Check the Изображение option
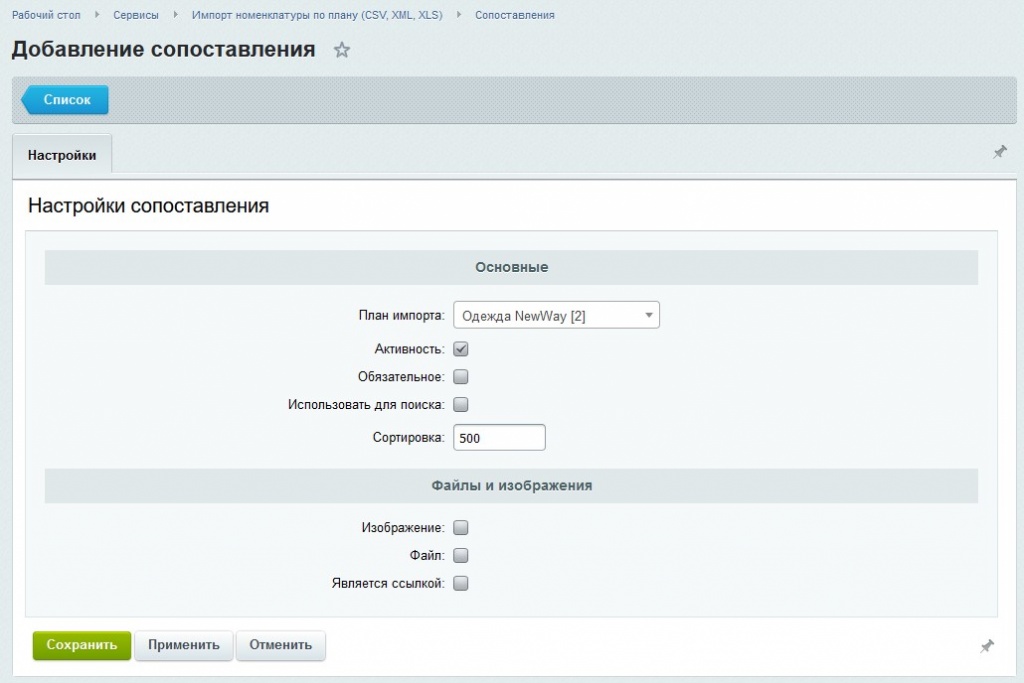1024x683 pixels. click(x=461, y=528)
